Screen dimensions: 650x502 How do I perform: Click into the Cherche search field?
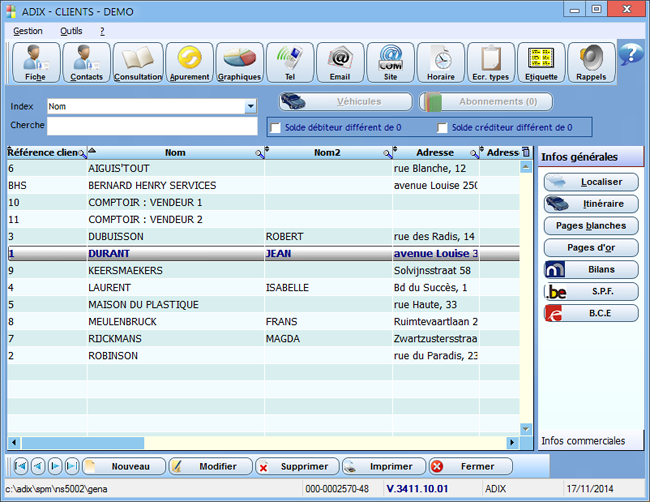[152, 126]
